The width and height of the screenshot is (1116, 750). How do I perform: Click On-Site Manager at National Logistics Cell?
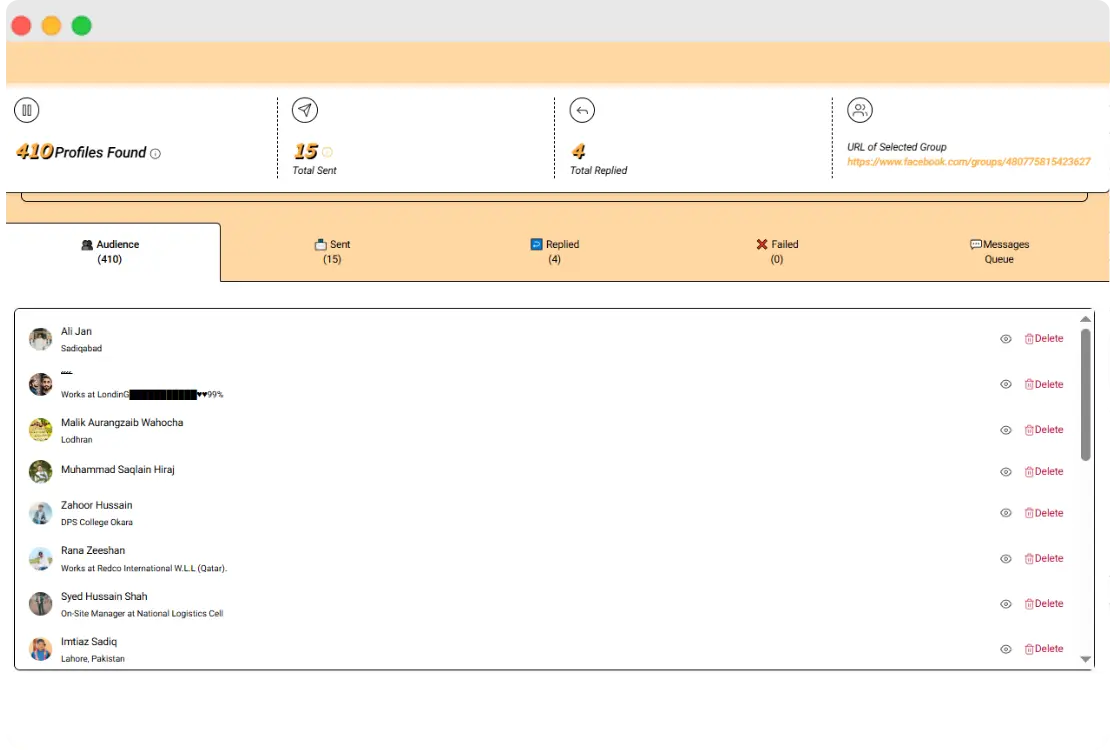point(142,614)
